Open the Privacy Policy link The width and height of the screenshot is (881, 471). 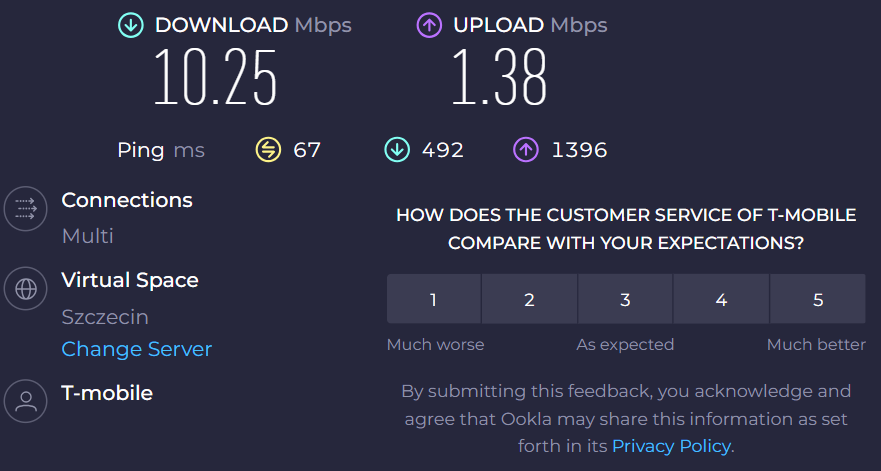pos(671,446)
